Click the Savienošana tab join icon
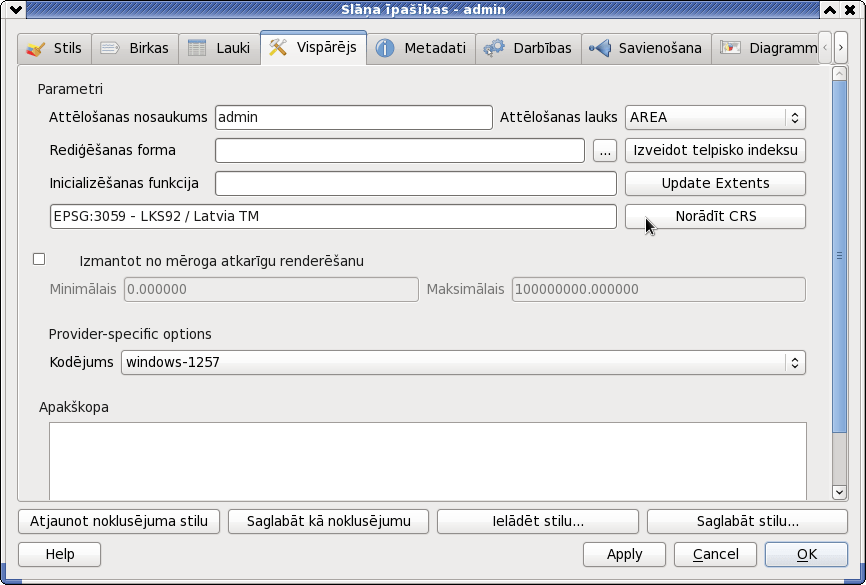The image size is (866, 585). click(600, 49)
